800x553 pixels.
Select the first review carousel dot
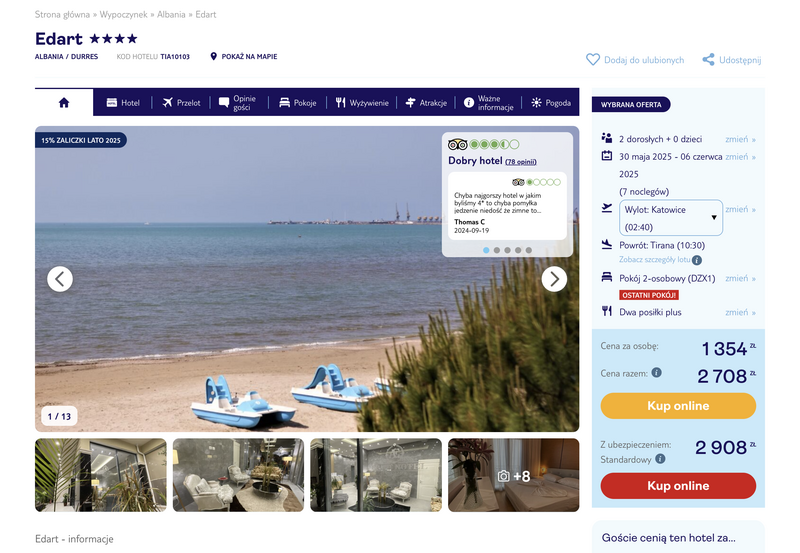(486, 250)
